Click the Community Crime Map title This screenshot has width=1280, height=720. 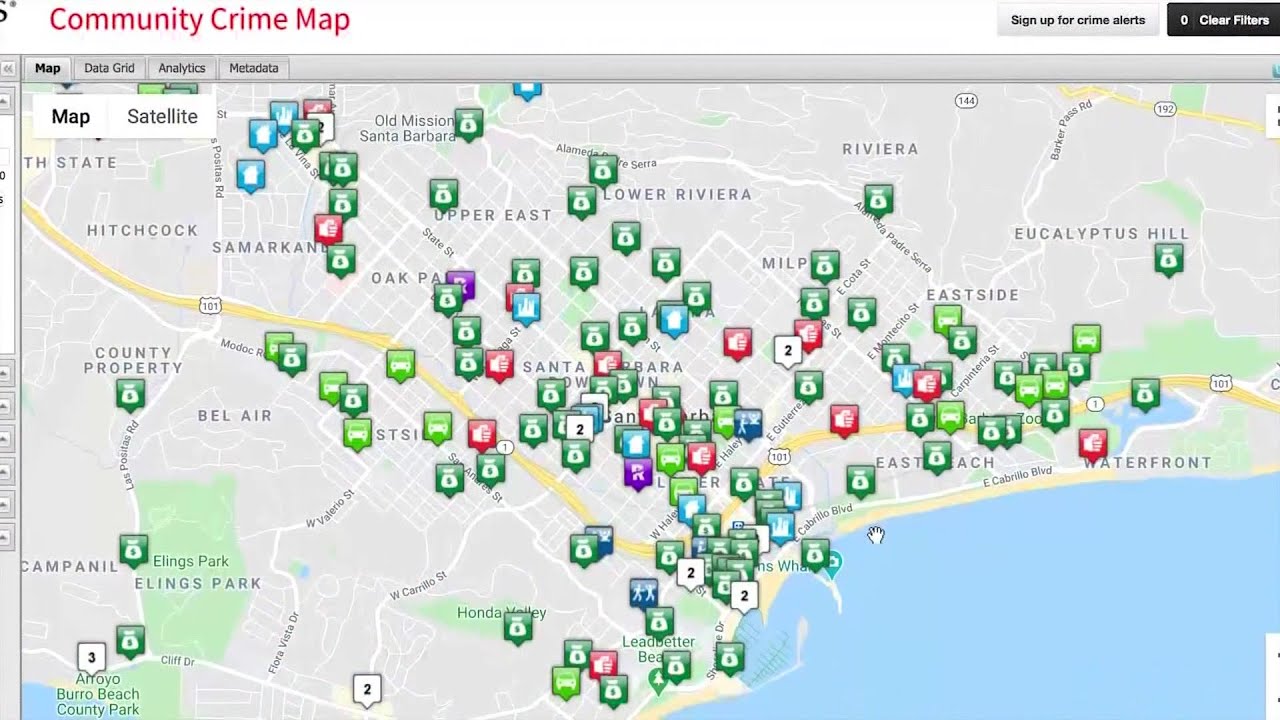pos(200,19)
